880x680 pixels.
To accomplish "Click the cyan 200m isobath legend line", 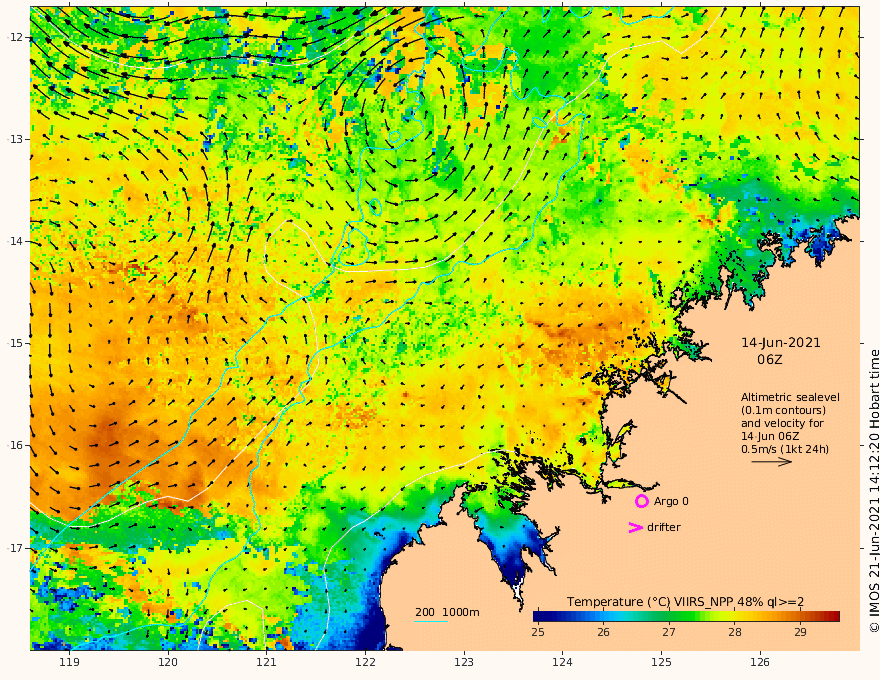I will pos(431,621).
